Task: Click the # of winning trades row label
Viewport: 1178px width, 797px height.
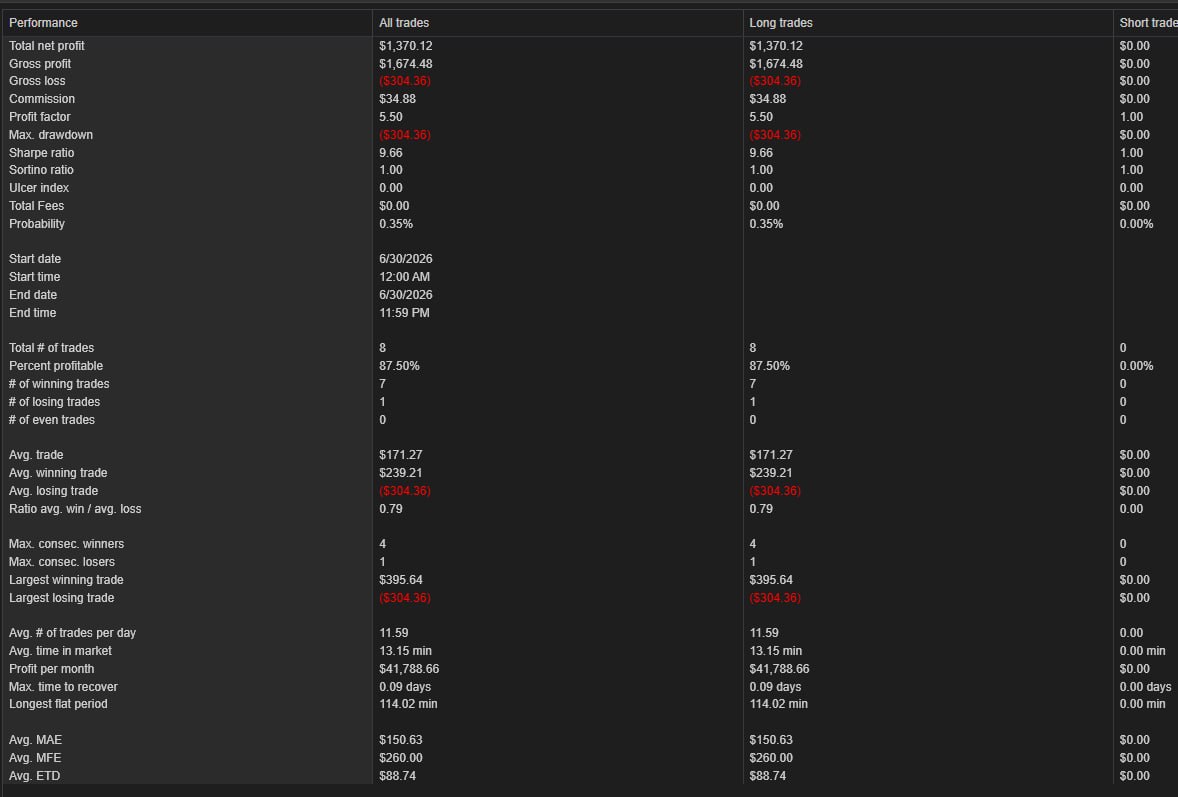Action: [x=59, y=384]
